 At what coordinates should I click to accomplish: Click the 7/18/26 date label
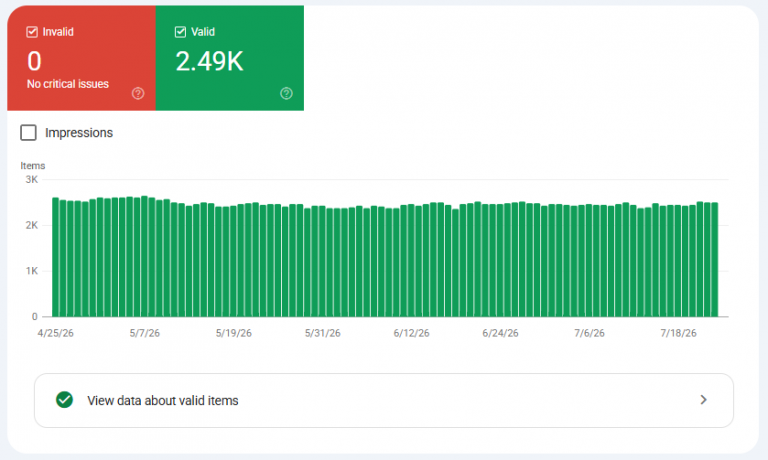678,333
